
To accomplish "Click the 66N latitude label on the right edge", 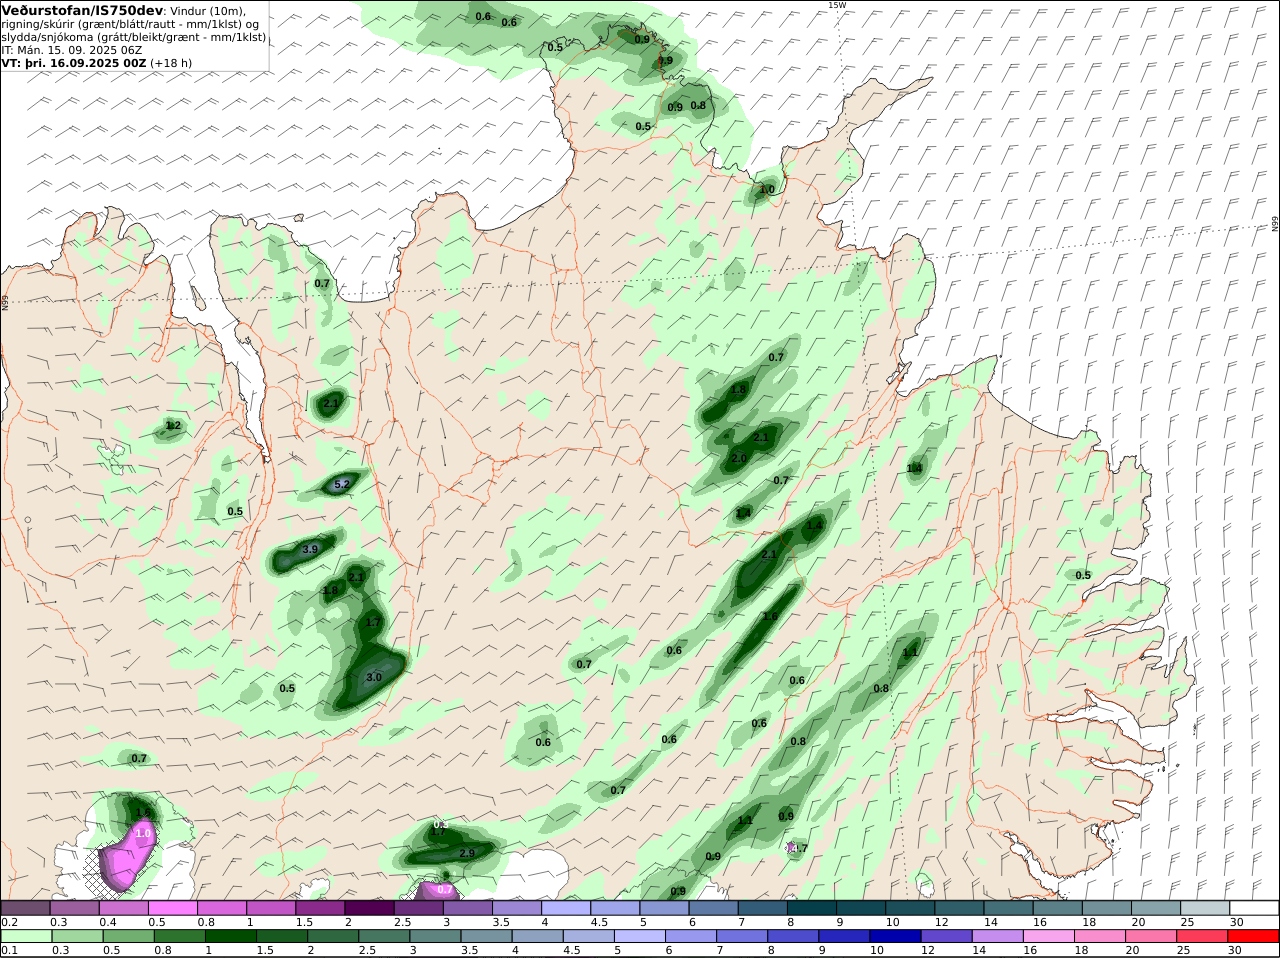I will point(1275,224).
